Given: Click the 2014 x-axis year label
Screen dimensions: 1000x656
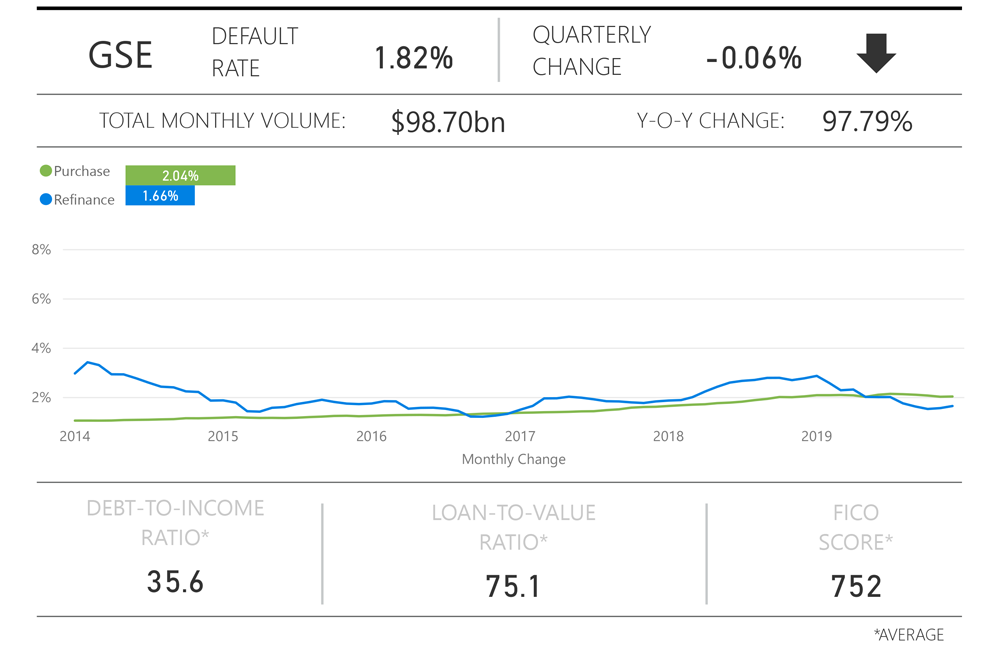Looking at the screenshot, I should [73, 436].
